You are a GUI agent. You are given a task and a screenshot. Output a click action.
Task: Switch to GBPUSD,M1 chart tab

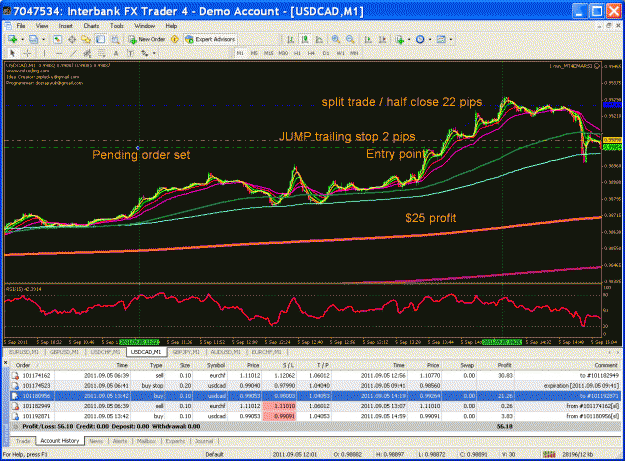(x=64, y=352)
